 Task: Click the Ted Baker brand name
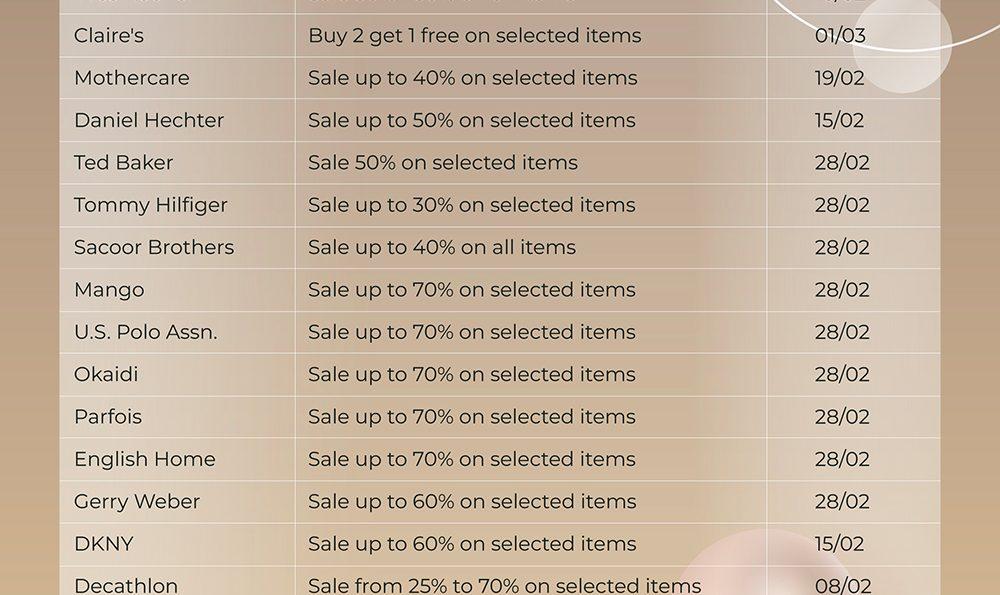coord(124,163)
